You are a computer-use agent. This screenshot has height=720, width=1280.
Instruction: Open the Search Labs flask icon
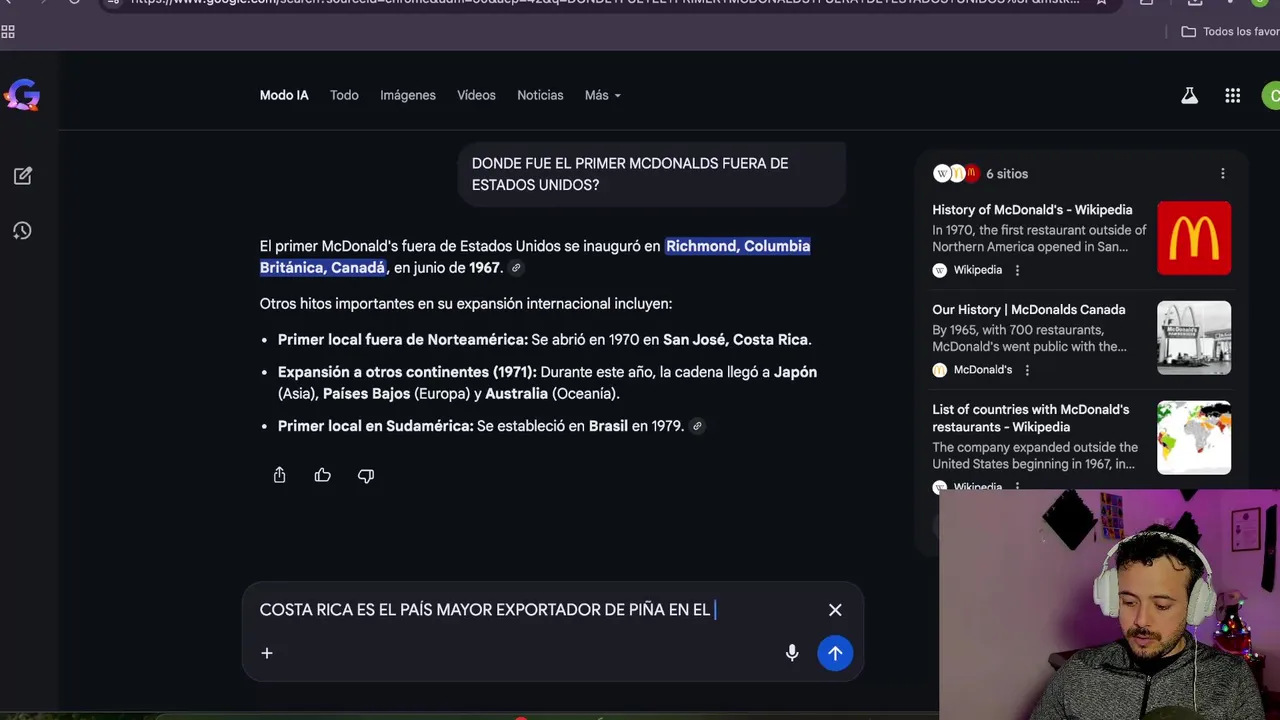(x=1189, y=96)
